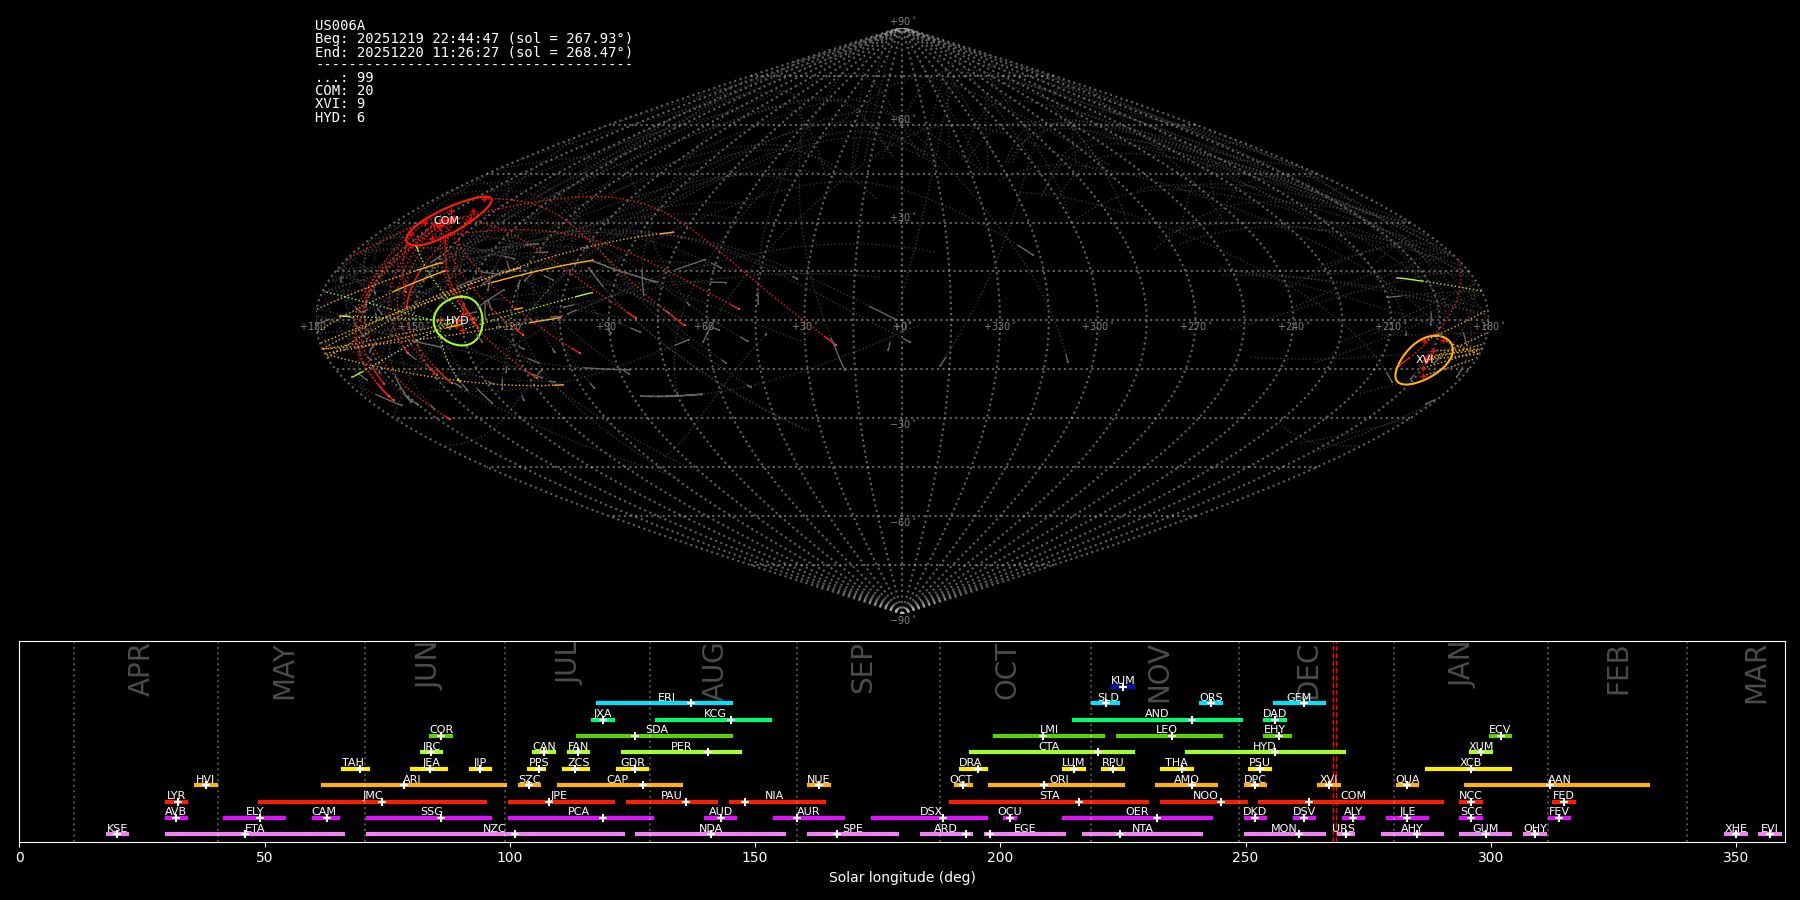Click the '...: 99' sporadic count entry
Viewport: 1800px width, 900px height.
(344, 78)
